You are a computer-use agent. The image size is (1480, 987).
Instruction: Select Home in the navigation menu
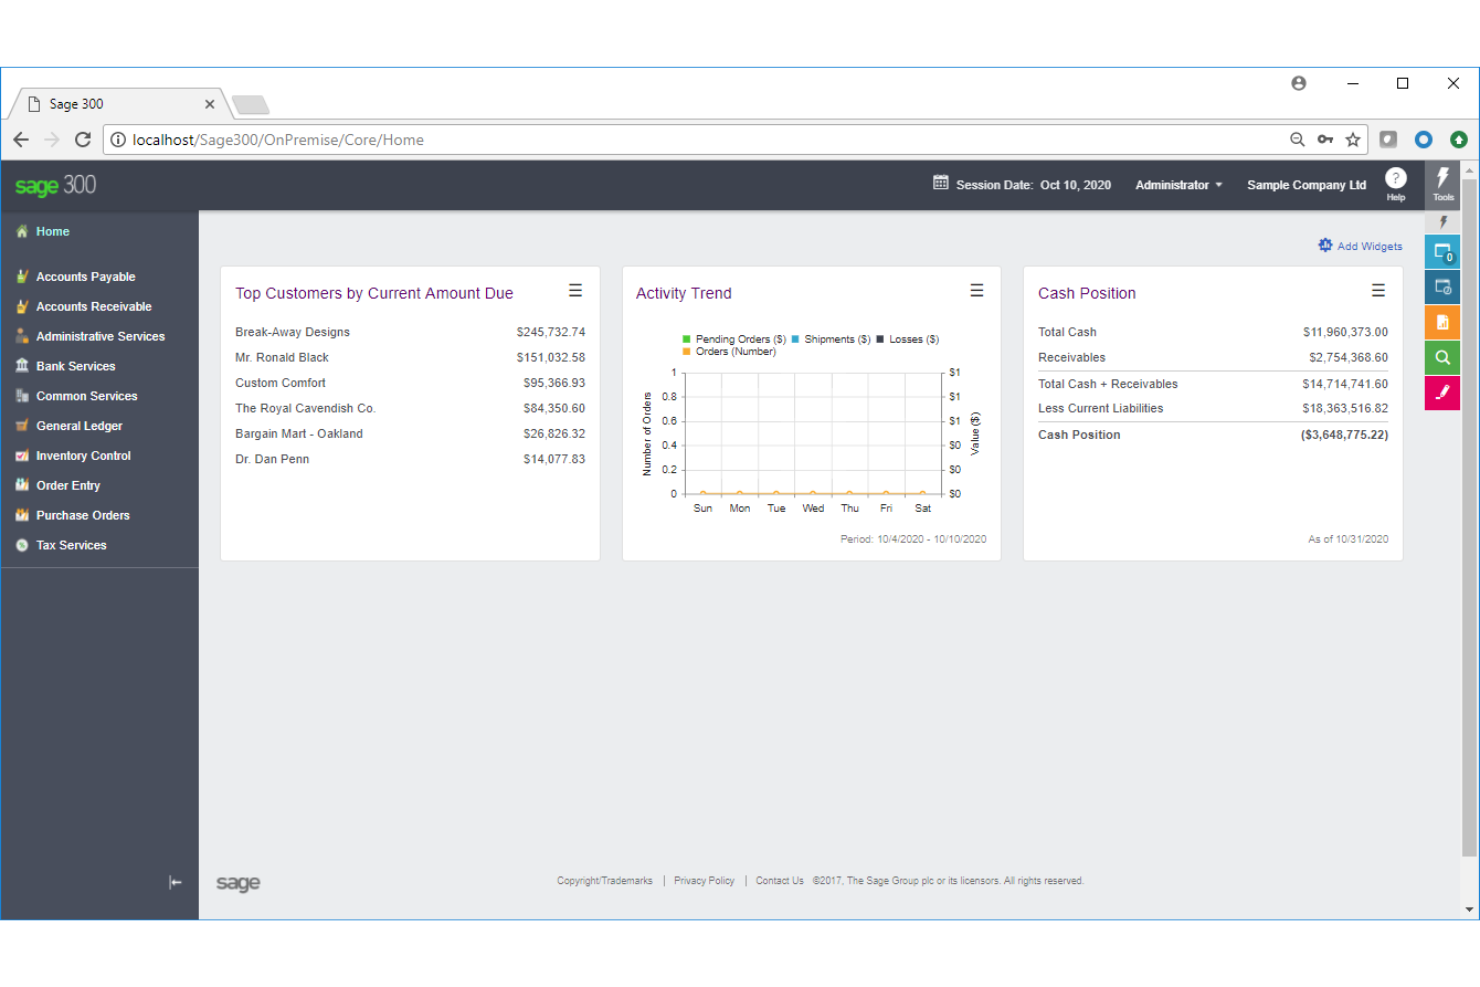pyautogui.click(x=50, y=231)
